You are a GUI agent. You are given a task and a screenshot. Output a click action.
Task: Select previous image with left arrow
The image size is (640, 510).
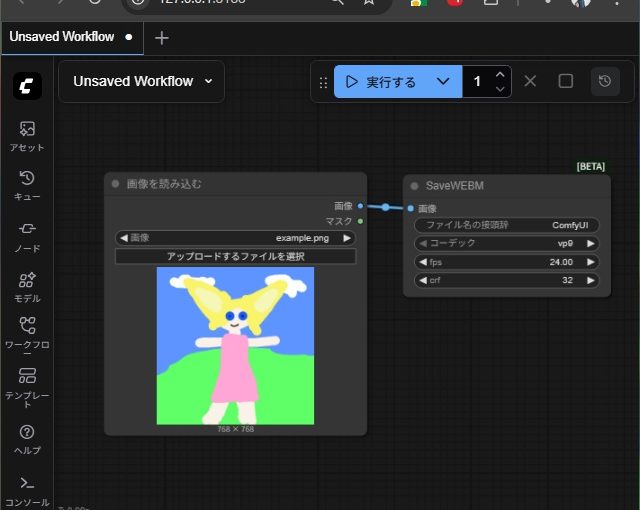124,238
